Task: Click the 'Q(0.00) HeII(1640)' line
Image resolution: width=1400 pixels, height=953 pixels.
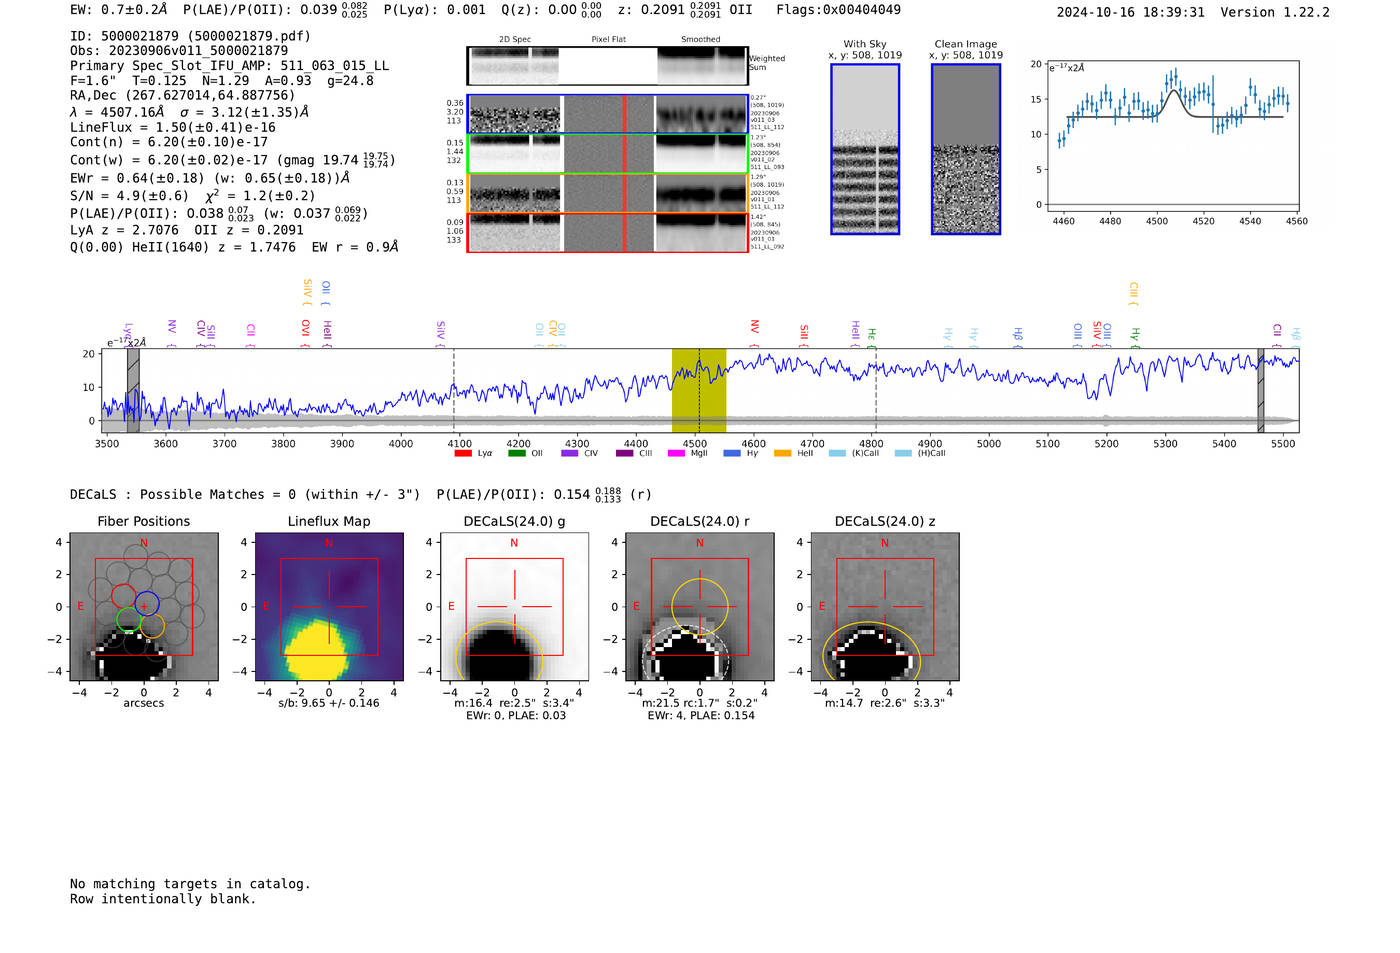Action: click(x=234, y=247)
